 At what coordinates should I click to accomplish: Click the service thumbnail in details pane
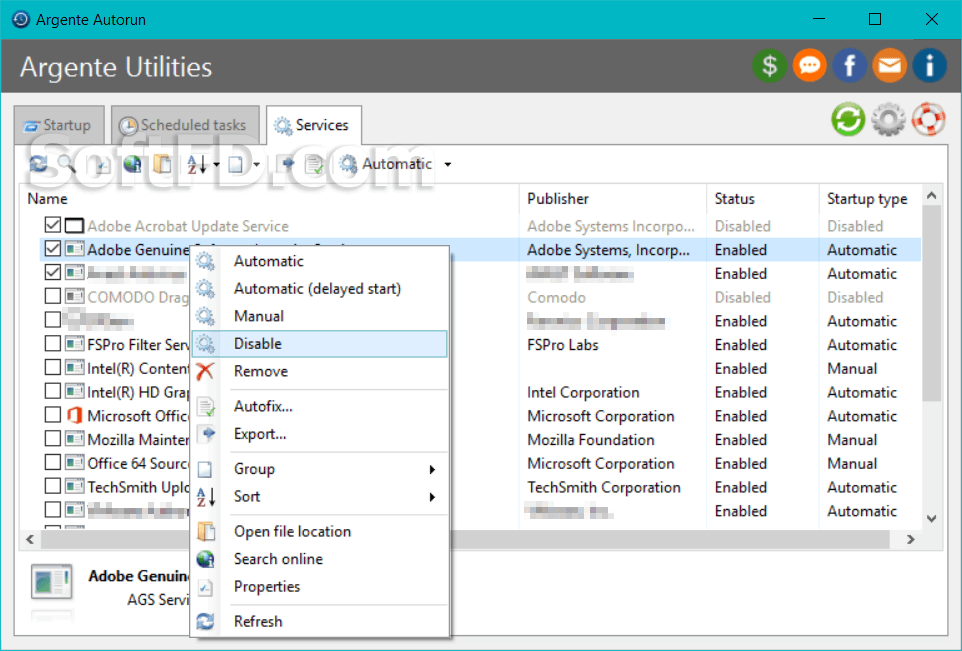[x=52, y=581]
